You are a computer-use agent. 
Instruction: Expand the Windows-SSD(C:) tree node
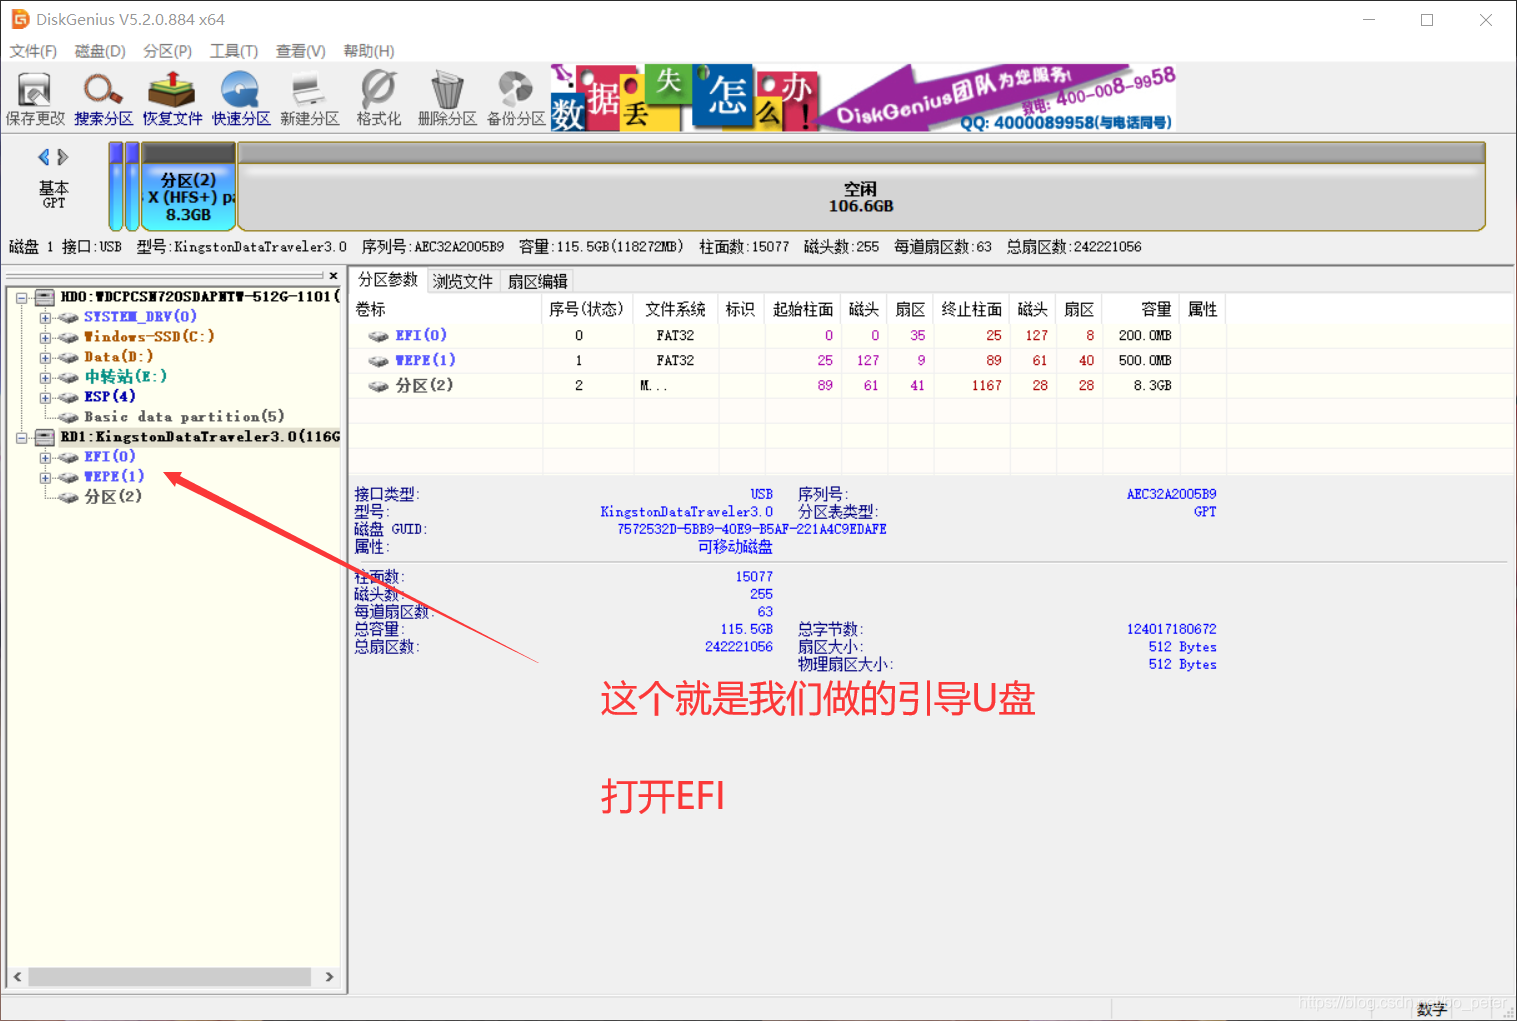pyautogui.click(x=45, y=337)
